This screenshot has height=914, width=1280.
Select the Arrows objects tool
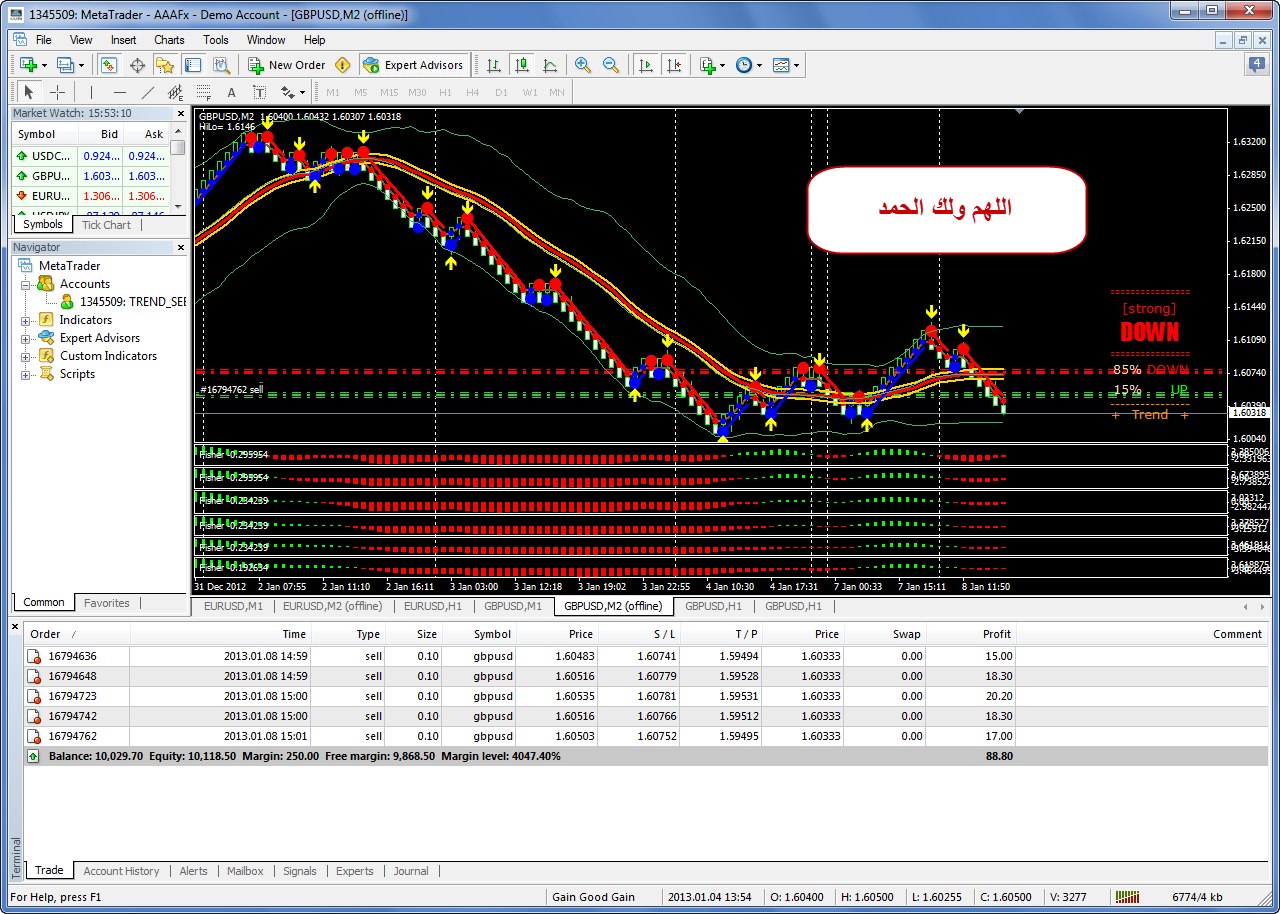pos(288,92)
